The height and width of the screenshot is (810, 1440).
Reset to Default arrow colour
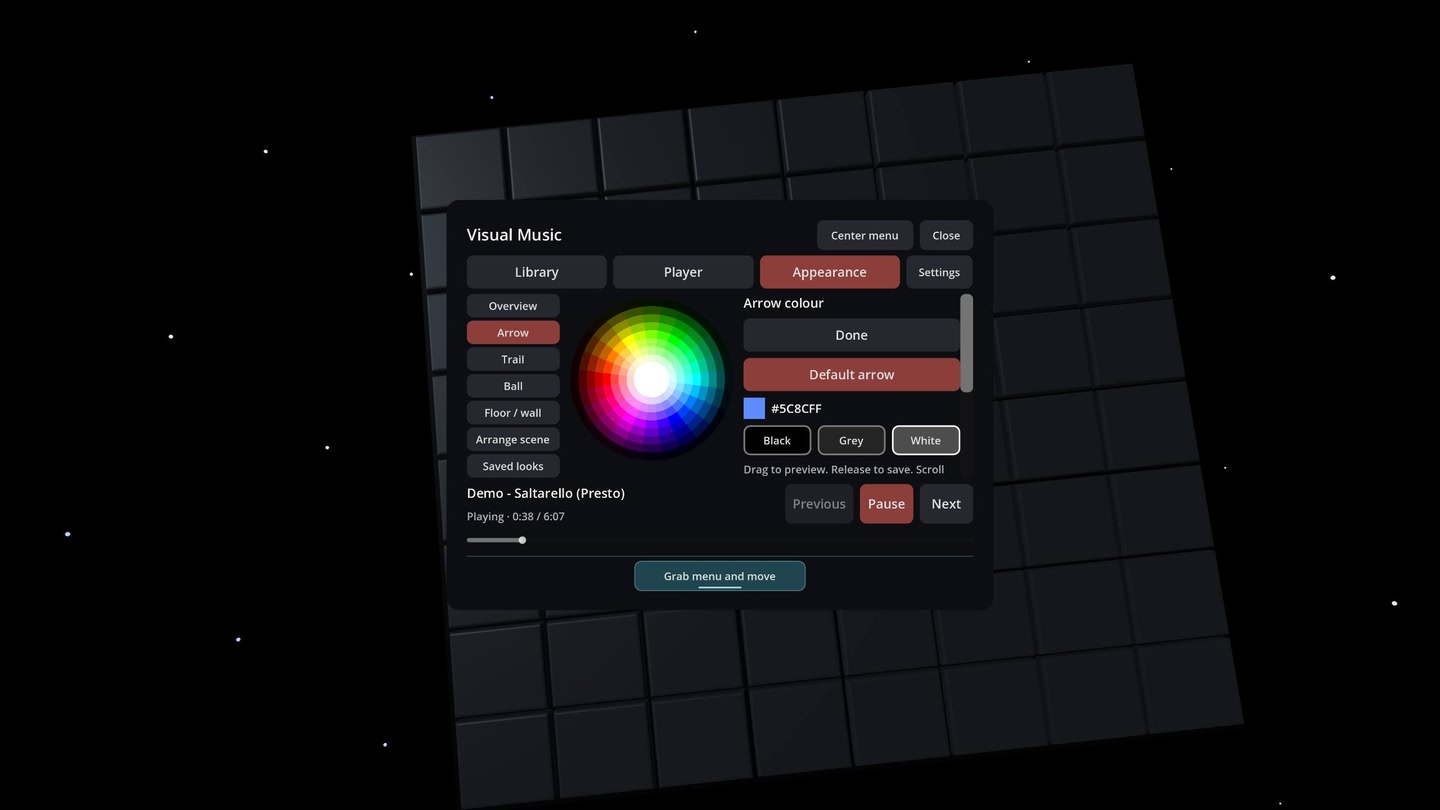[851, 375]
